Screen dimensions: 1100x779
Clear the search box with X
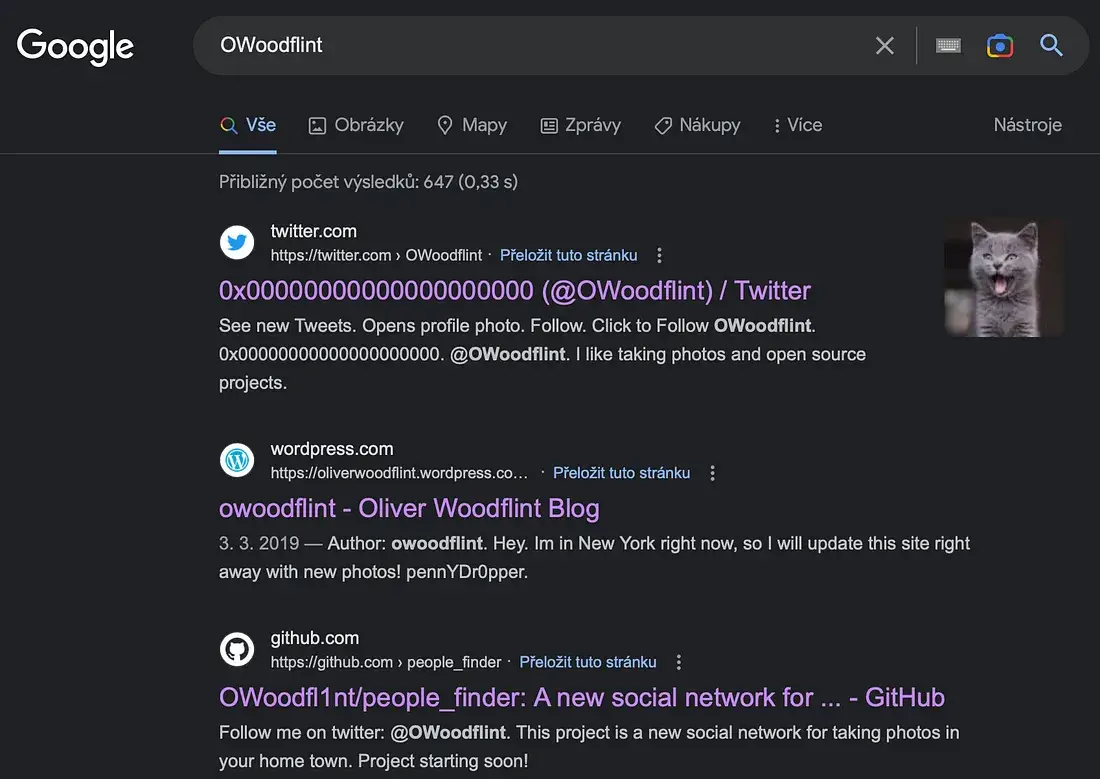tap(885, 46)
